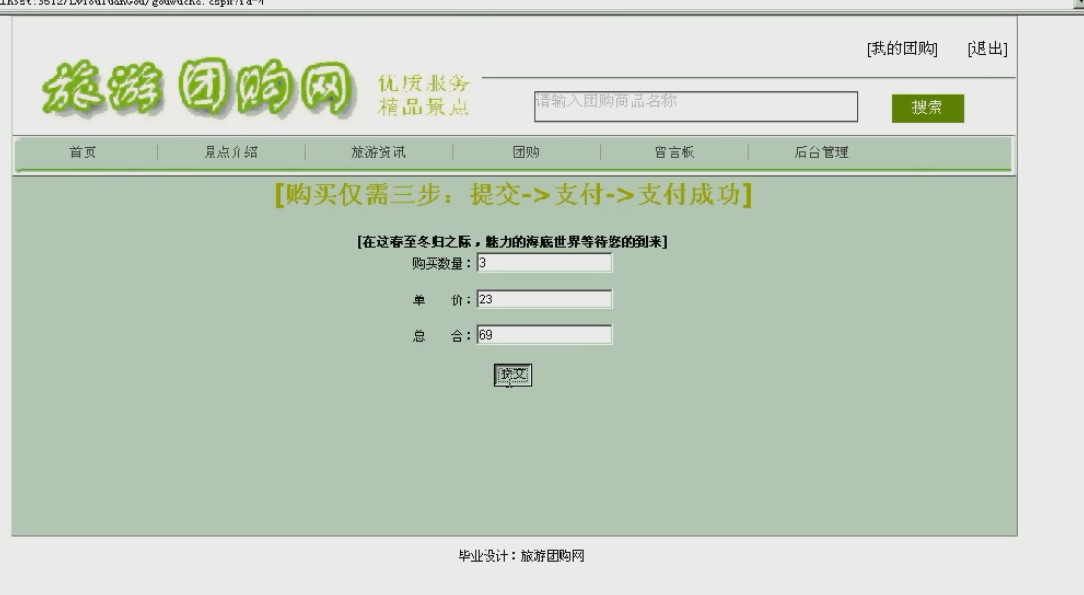1084x595 pixels.
Task: Click the 我的团购 link
Action: [x=902, y=48]
